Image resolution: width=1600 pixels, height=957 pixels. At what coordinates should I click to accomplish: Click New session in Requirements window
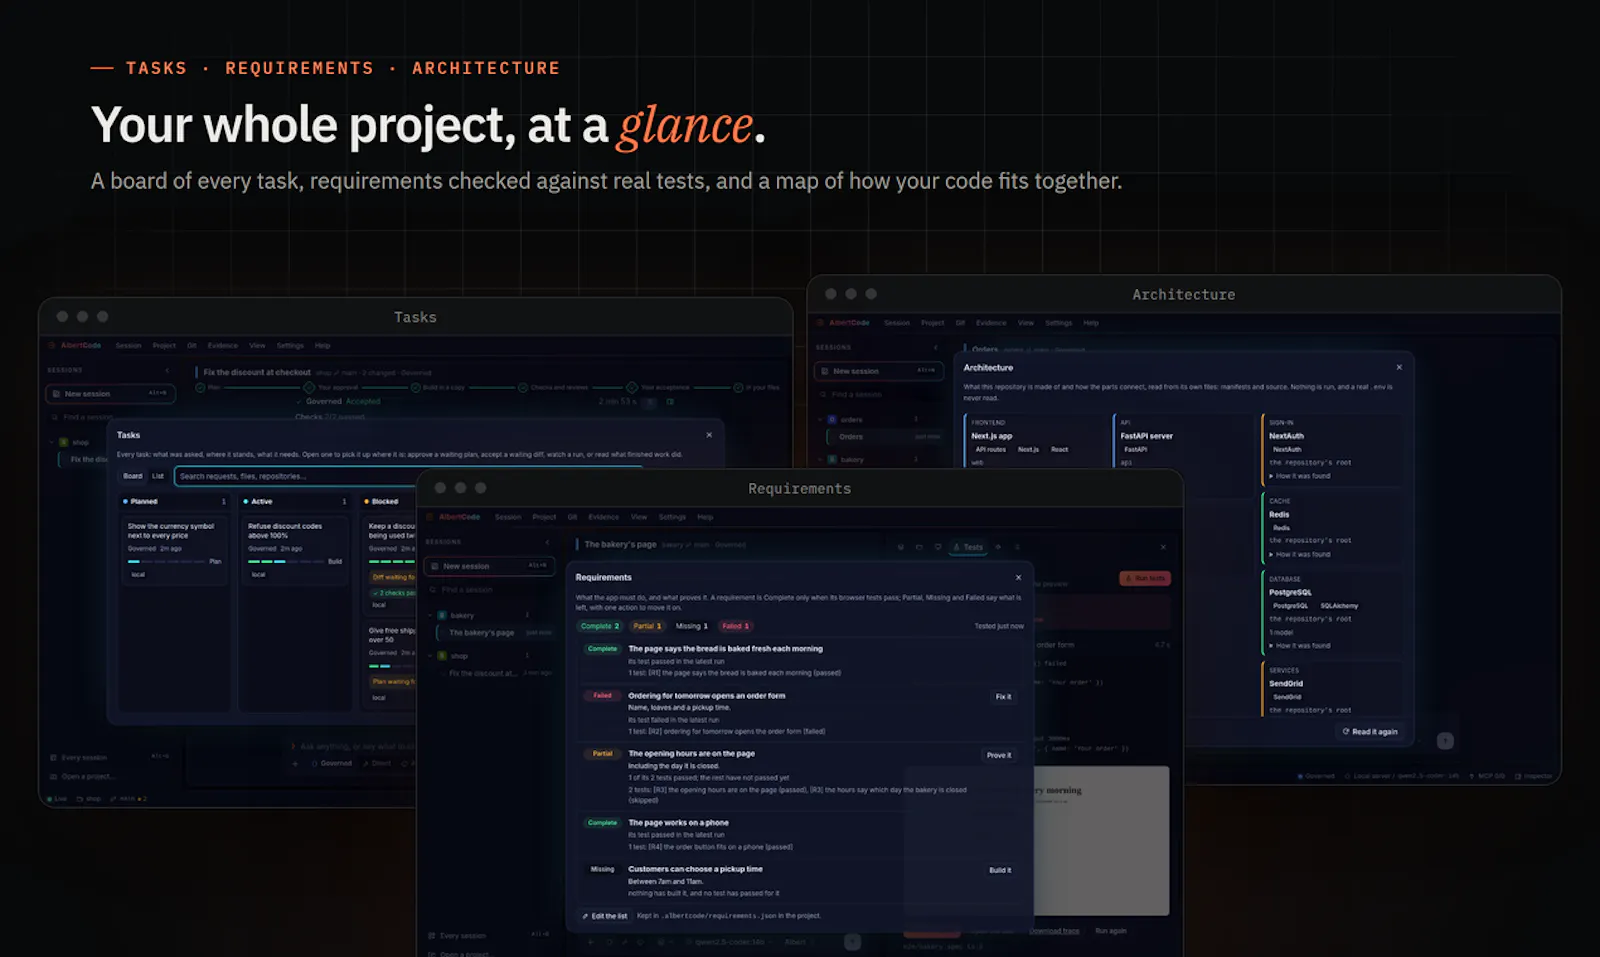489,566
